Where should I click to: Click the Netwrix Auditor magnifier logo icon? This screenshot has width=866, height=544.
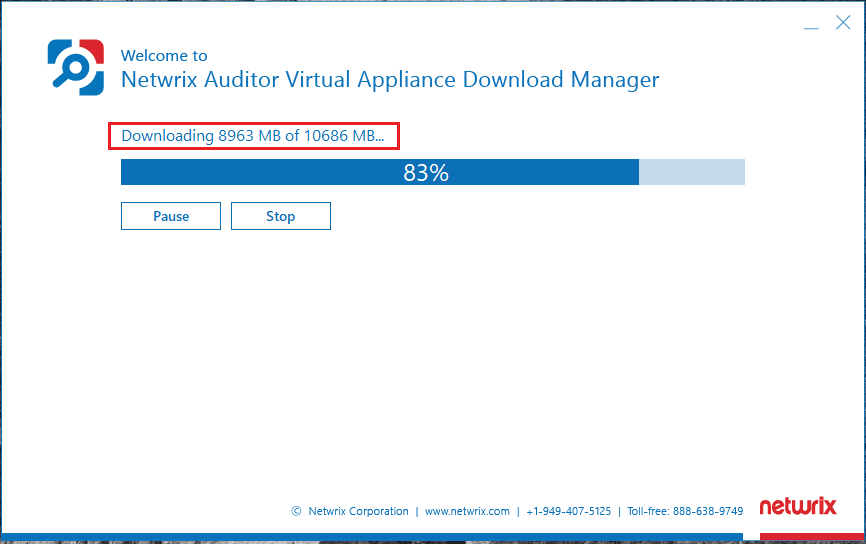(76, 67)
